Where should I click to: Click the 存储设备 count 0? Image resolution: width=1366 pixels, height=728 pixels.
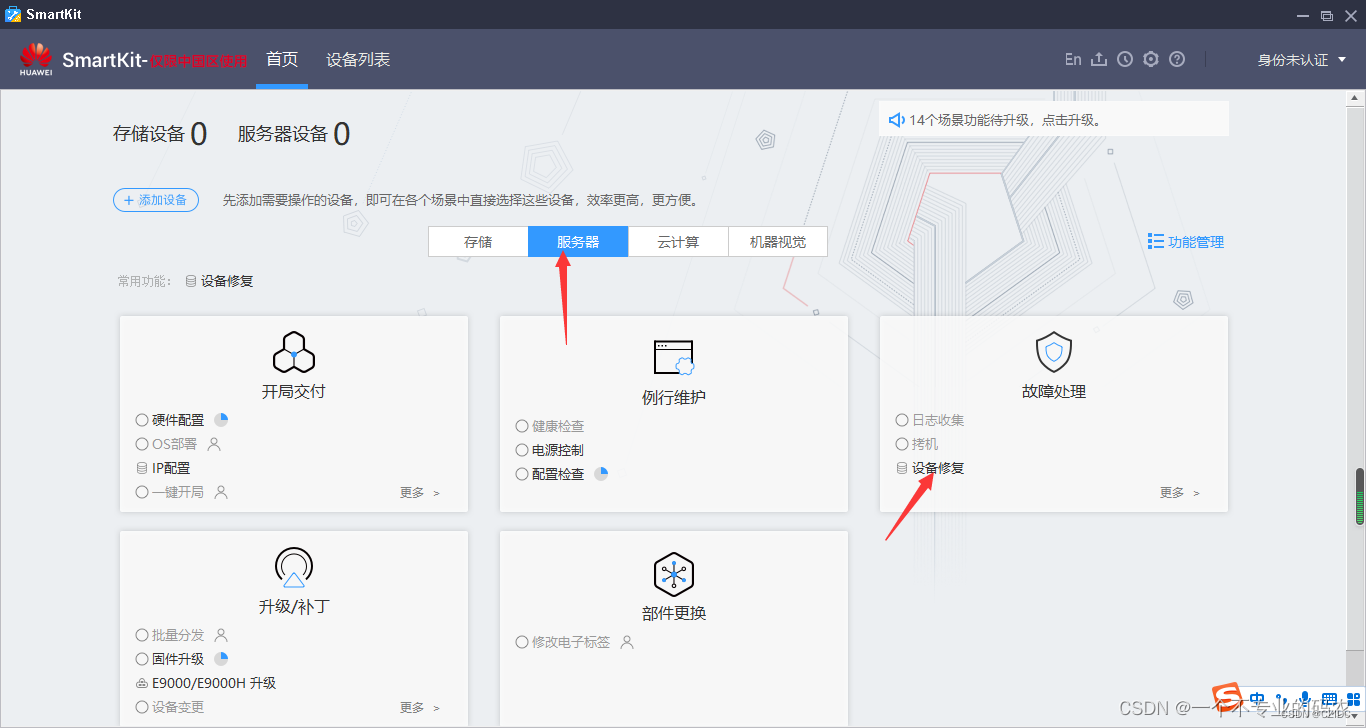click(198, 134)
